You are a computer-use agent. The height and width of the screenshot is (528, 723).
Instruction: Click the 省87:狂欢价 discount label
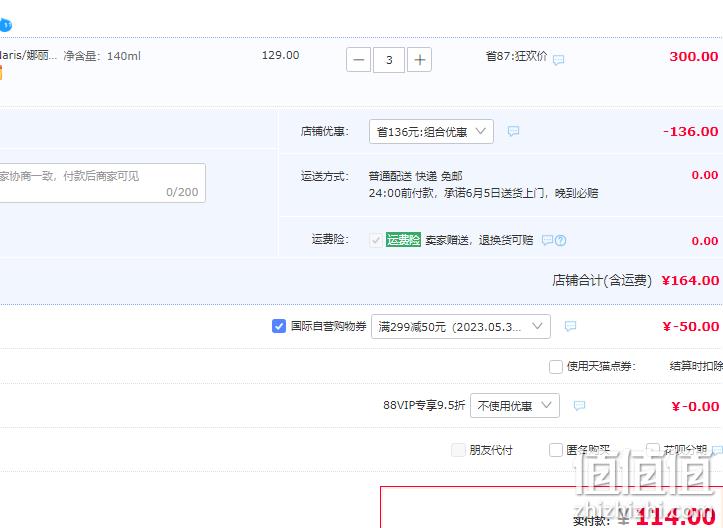click(516, 56)
